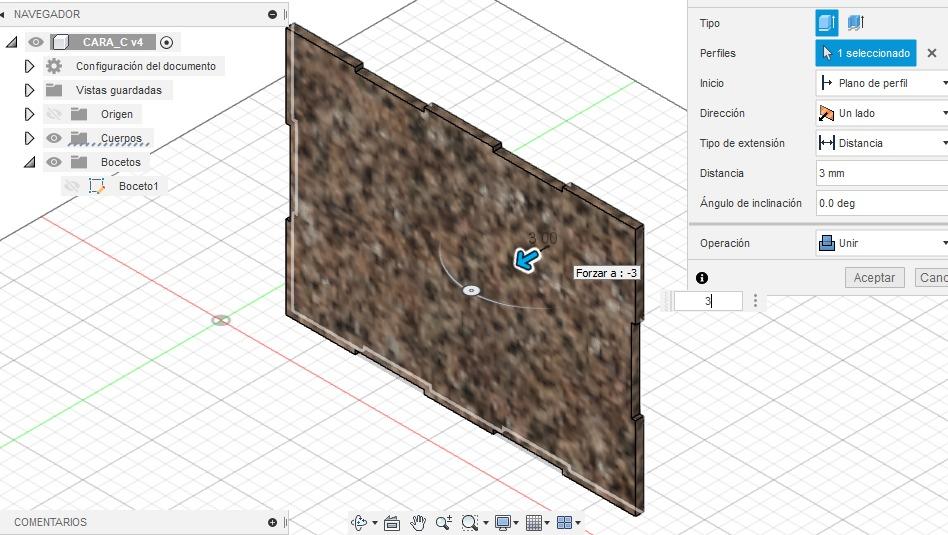The width and height of the screenshot is (948, 535).
Task: Click the Configuración del documento gear icon
Action: coord(54,66)
